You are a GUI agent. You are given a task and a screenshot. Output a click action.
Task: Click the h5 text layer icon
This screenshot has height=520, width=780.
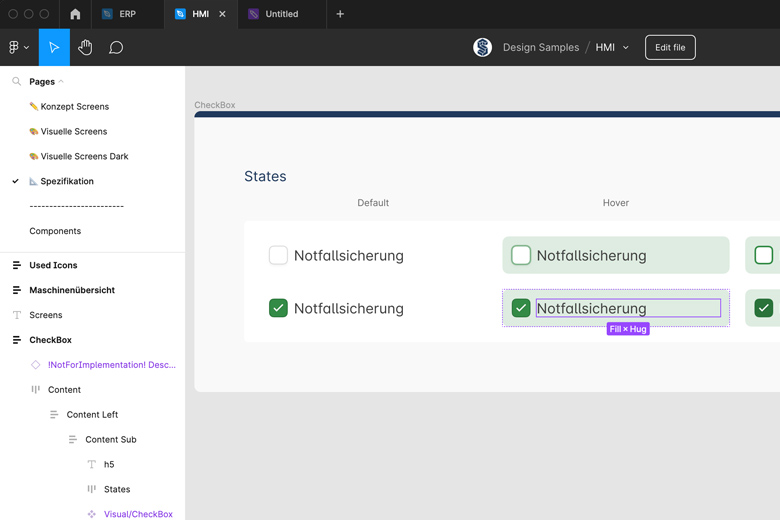(92, 464)
